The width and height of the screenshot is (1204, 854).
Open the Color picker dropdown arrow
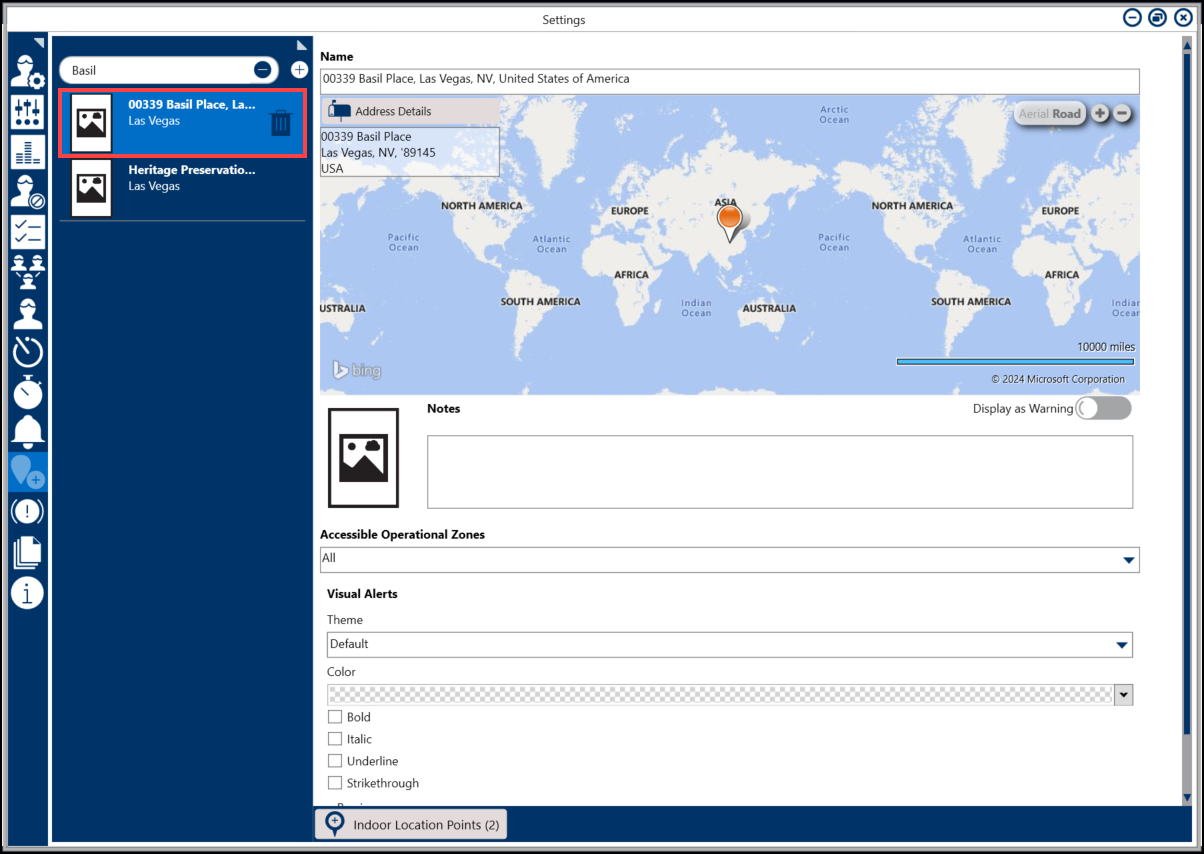(1123, 695)
